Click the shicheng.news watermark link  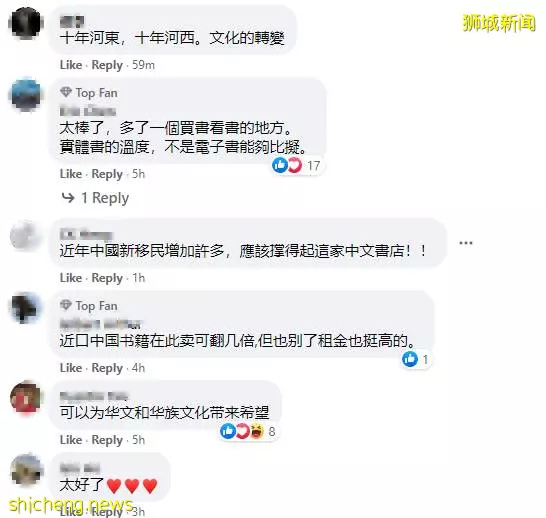click(71, 504)
